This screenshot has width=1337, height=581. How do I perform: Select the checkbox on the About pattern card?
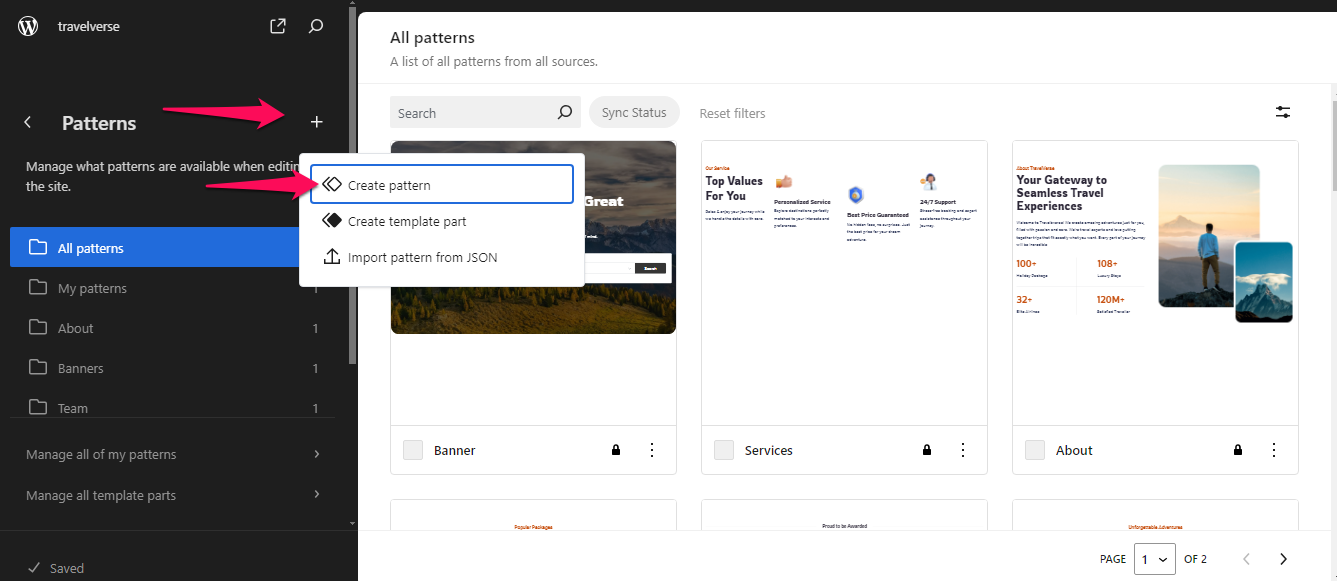[x=1034, y=450]
